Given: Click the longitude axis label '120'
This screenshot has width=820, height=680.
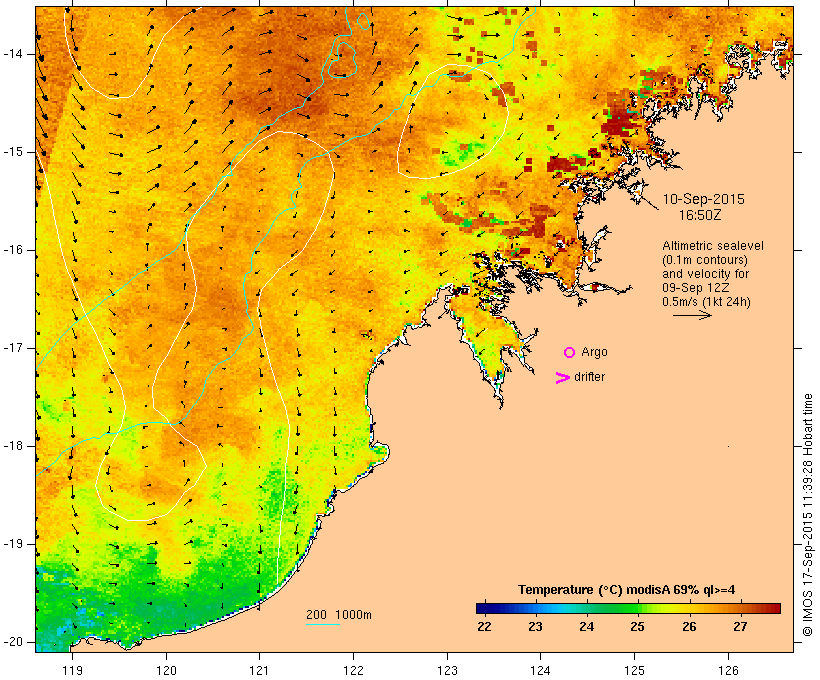Looking at the screenshot, I should pyautogui.click(x=166, y=670).
